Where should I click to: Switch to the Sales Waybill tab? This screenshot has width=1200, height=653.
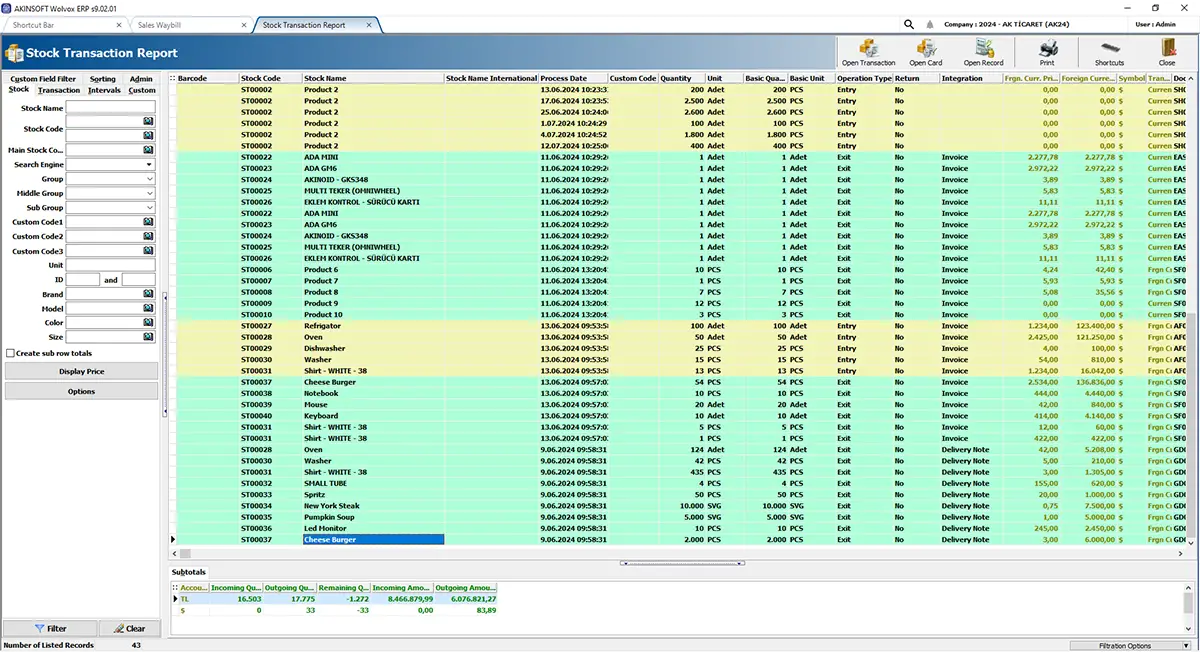tap(188, 24)
